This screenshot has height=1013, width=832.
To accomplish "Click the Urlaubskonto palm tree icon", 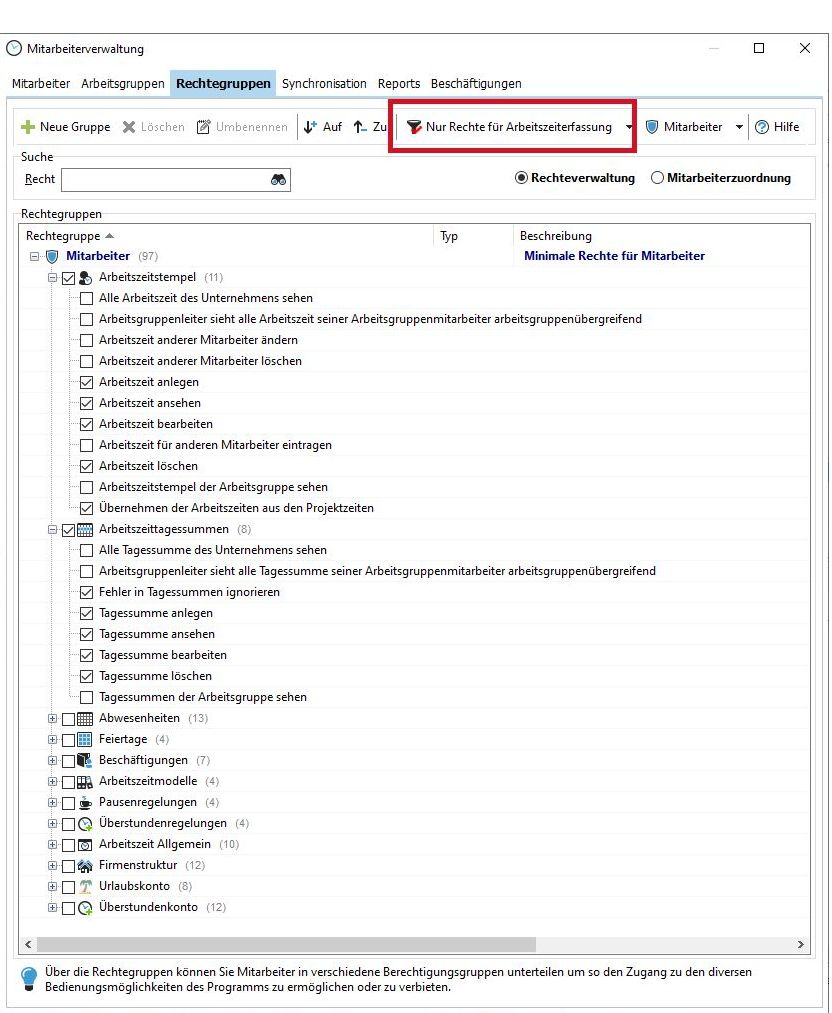I will click(x=85, y=886).
